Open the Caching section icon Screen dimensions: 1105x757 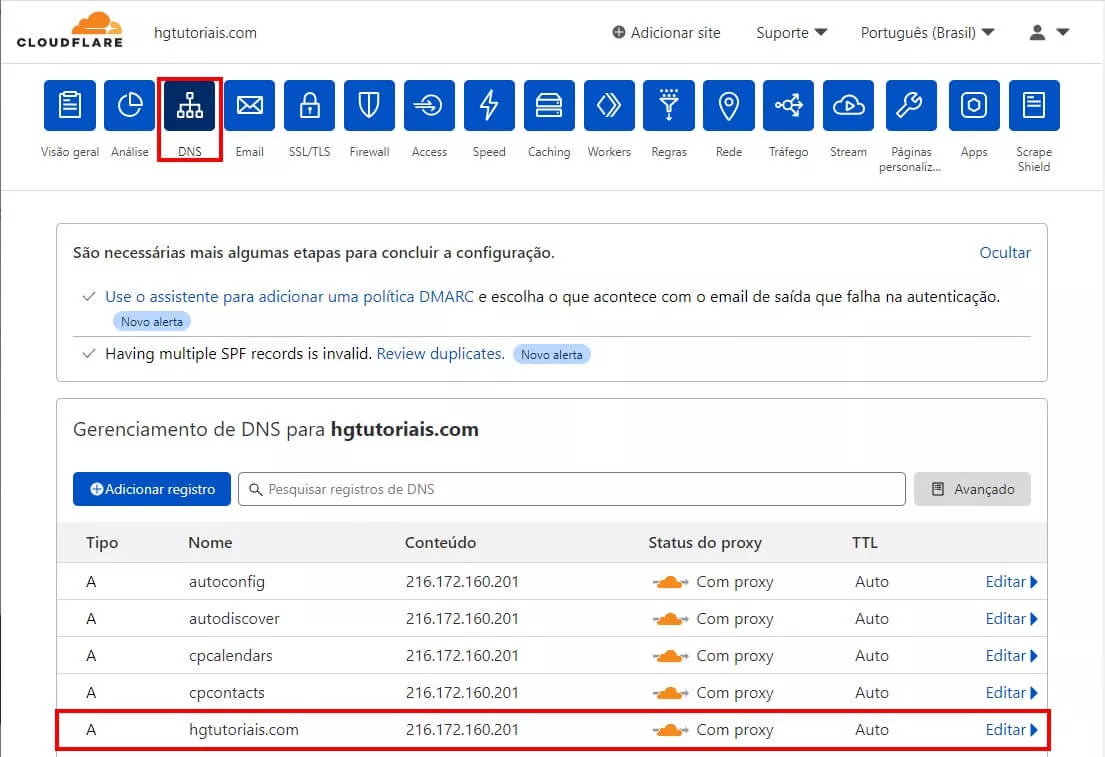coord(549,106)
